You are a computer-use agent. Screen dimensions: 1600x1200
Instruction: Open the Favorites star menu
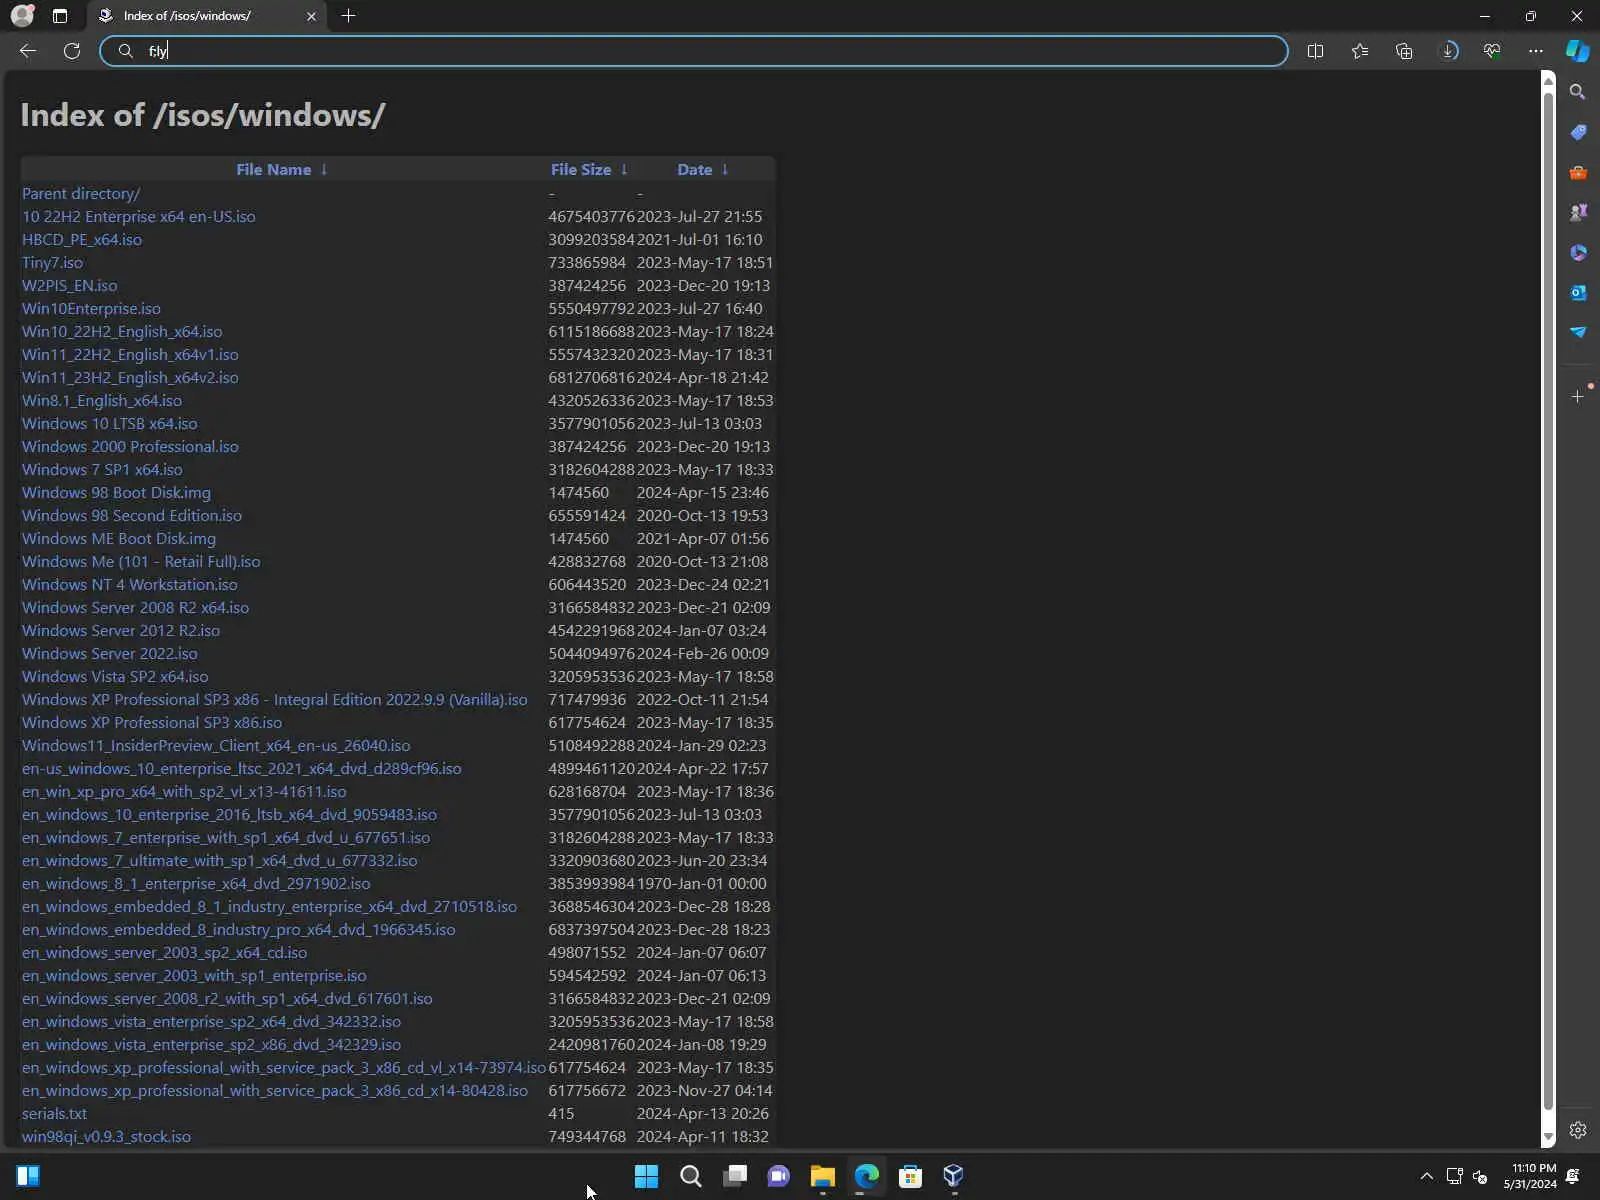[1360, 51]
